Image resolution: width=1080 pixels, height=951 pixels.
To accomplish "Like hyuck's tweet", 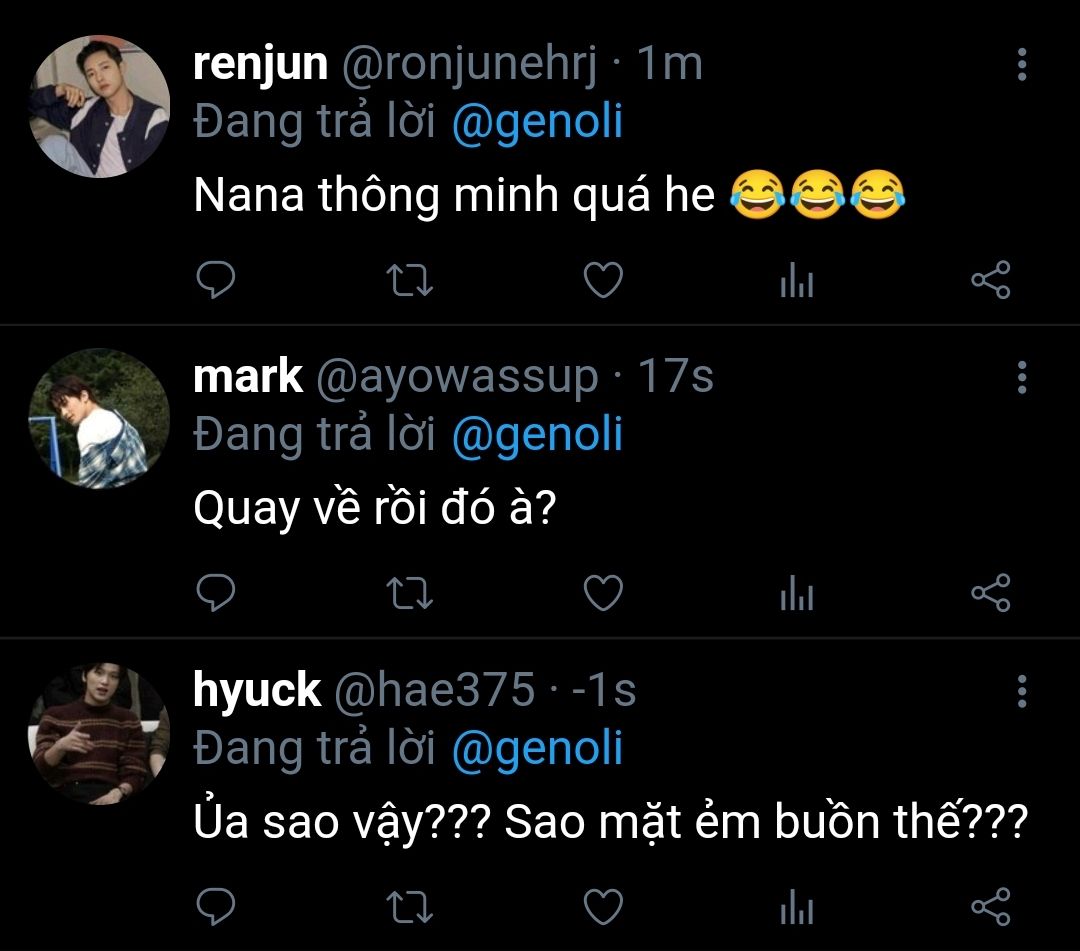I will point(603,907).
